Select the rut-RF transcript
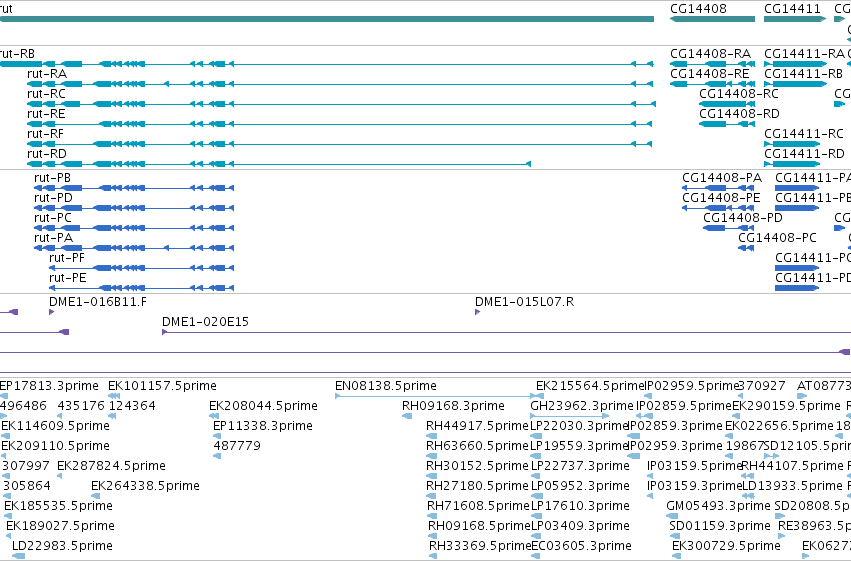The image size is (851, 561). [x=340, y=144]
